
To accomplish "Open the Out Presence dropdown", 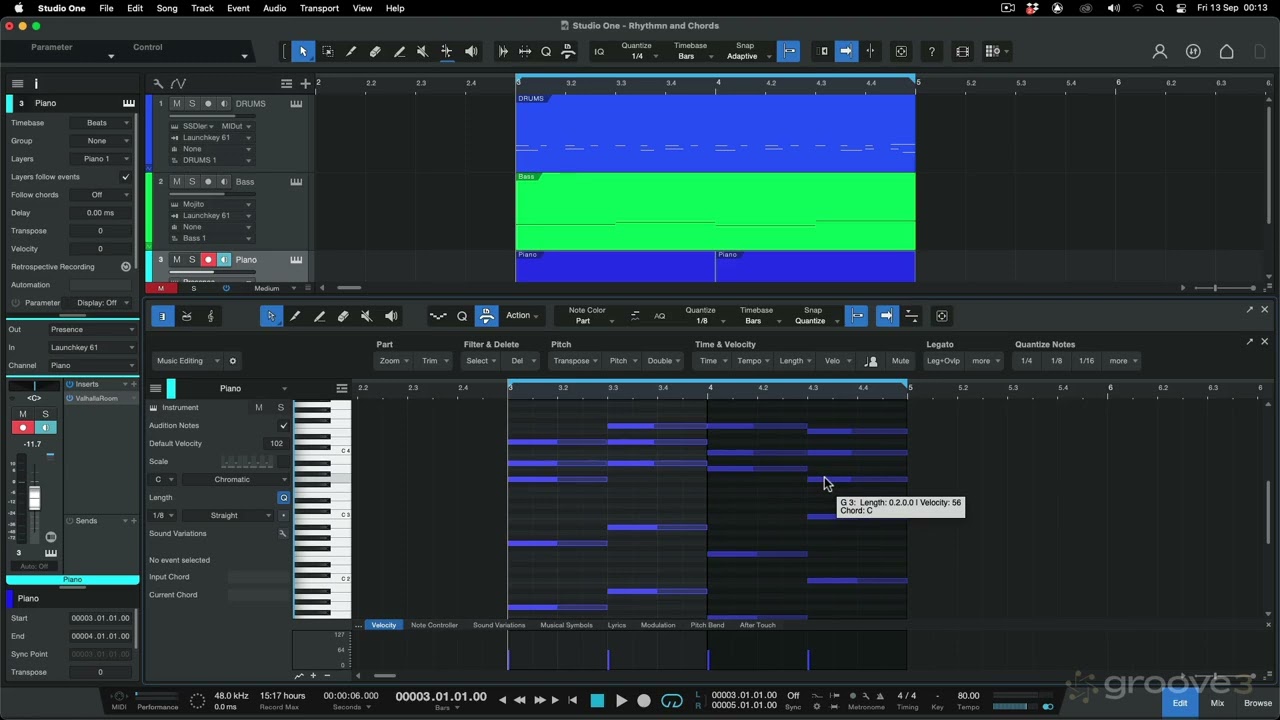I will (x=93, y=330).
